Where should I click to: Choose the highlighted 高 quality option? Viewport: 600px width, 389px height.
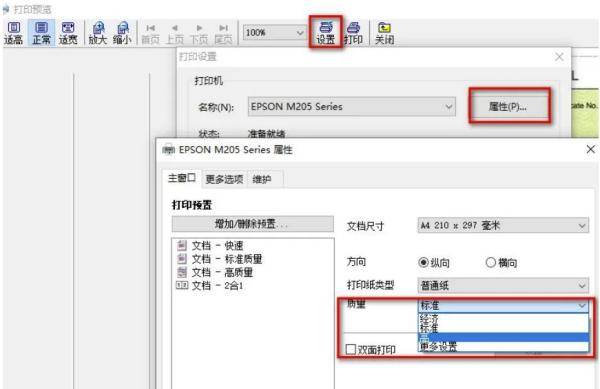click(503, 337)
